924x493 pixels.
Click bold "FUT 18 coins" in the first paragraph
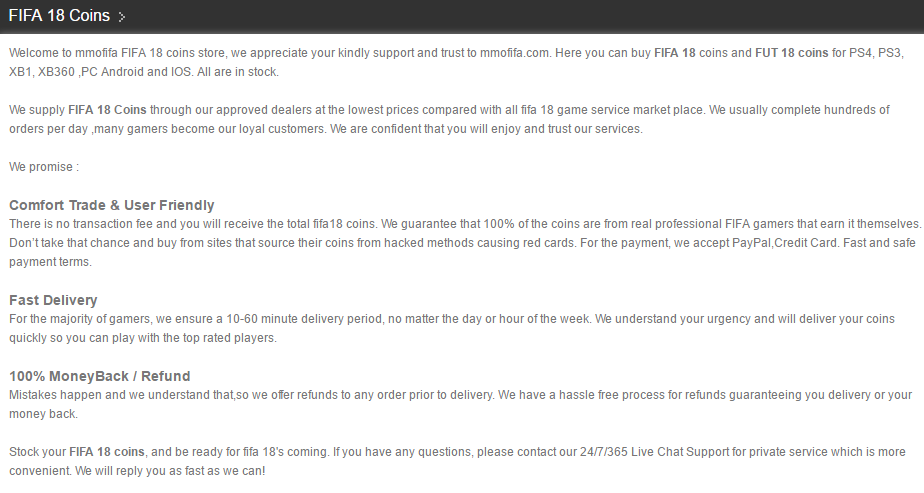791,53
